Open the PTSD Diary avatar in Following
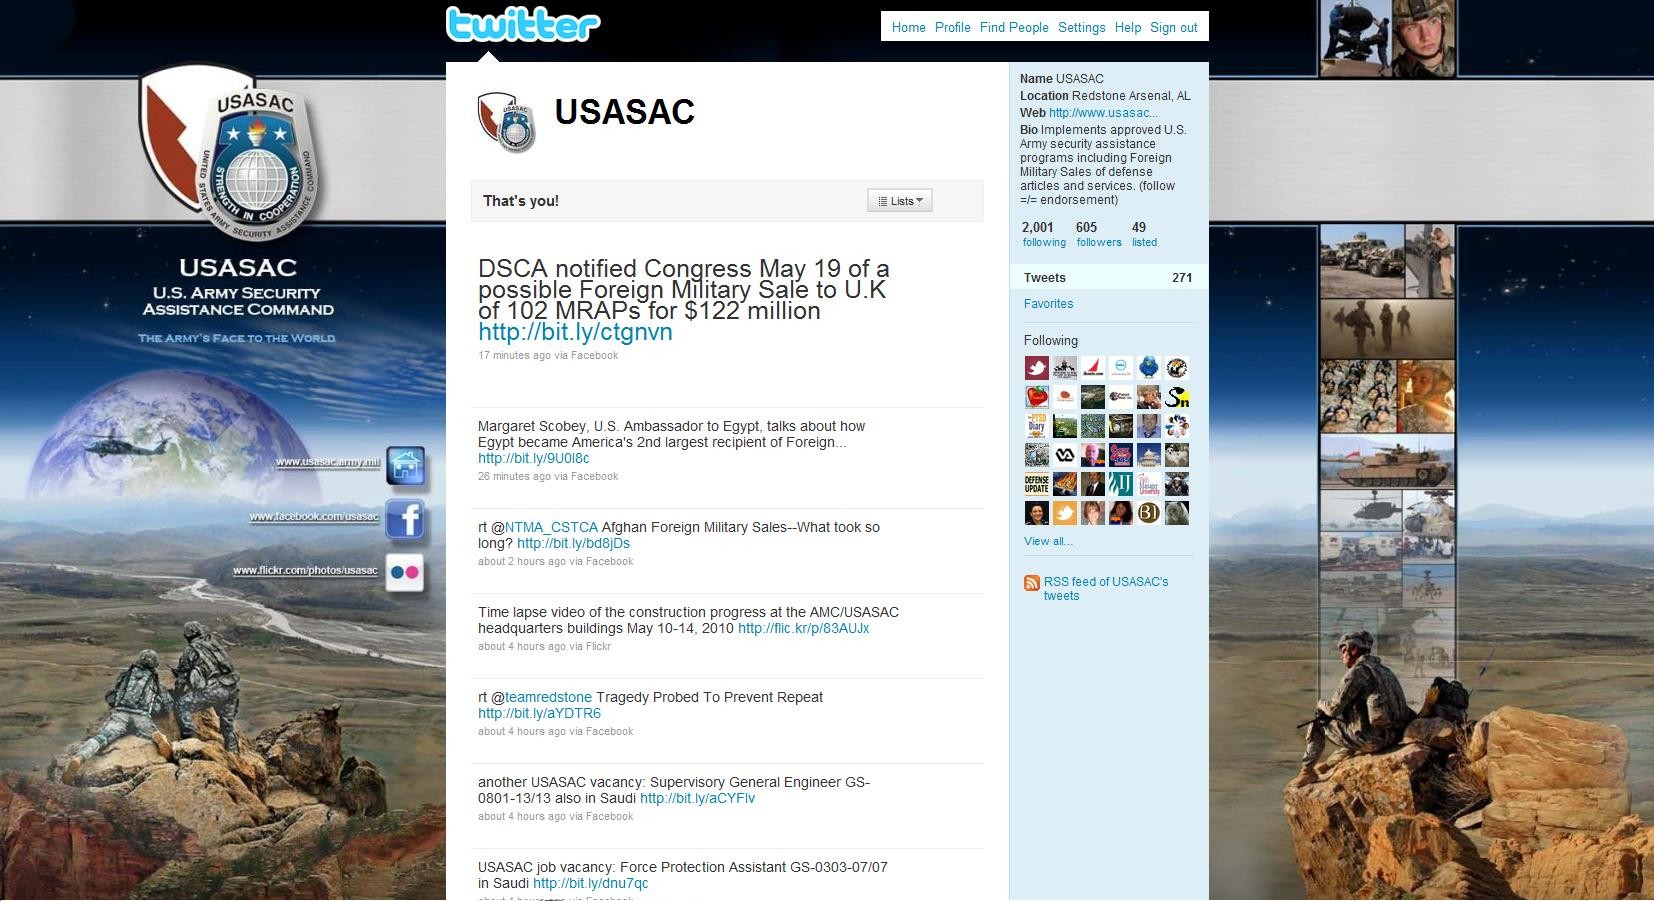The width and height of the screenshot is (1654, 901). (x=1037, y=426)
